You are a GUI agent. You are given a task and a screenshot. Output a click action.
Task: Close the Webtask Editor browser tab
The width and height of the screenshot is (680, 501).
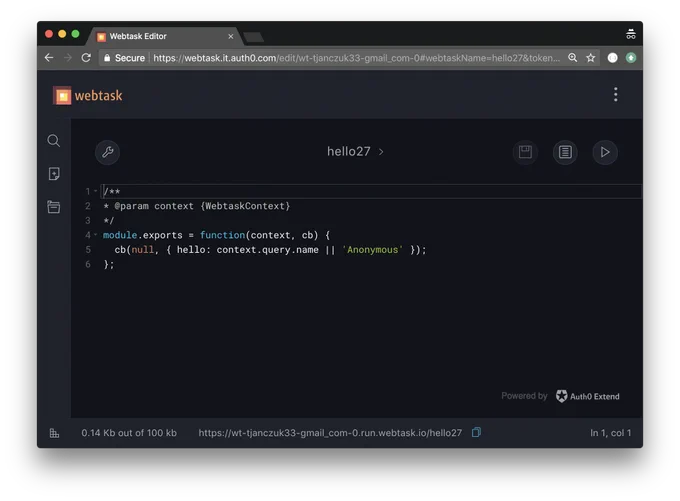231,36
